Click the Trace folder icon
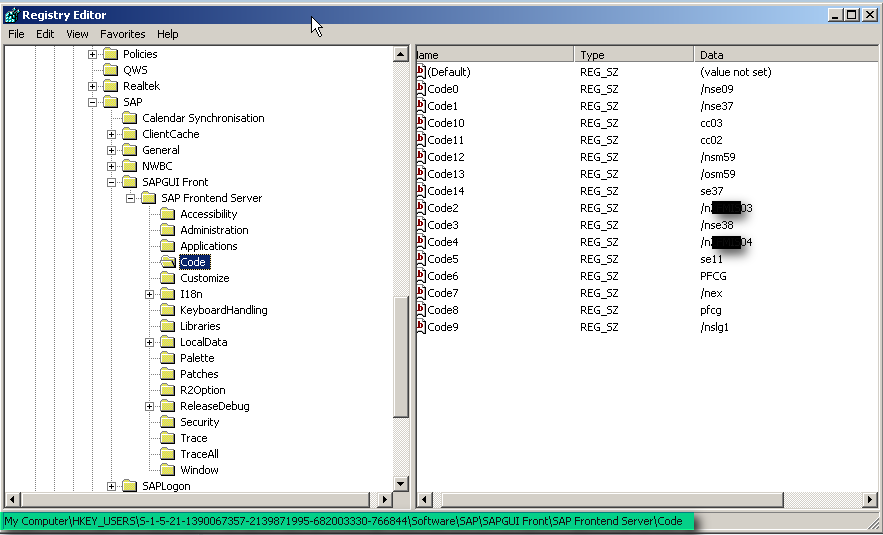883x535 pixels. [167, 438]
